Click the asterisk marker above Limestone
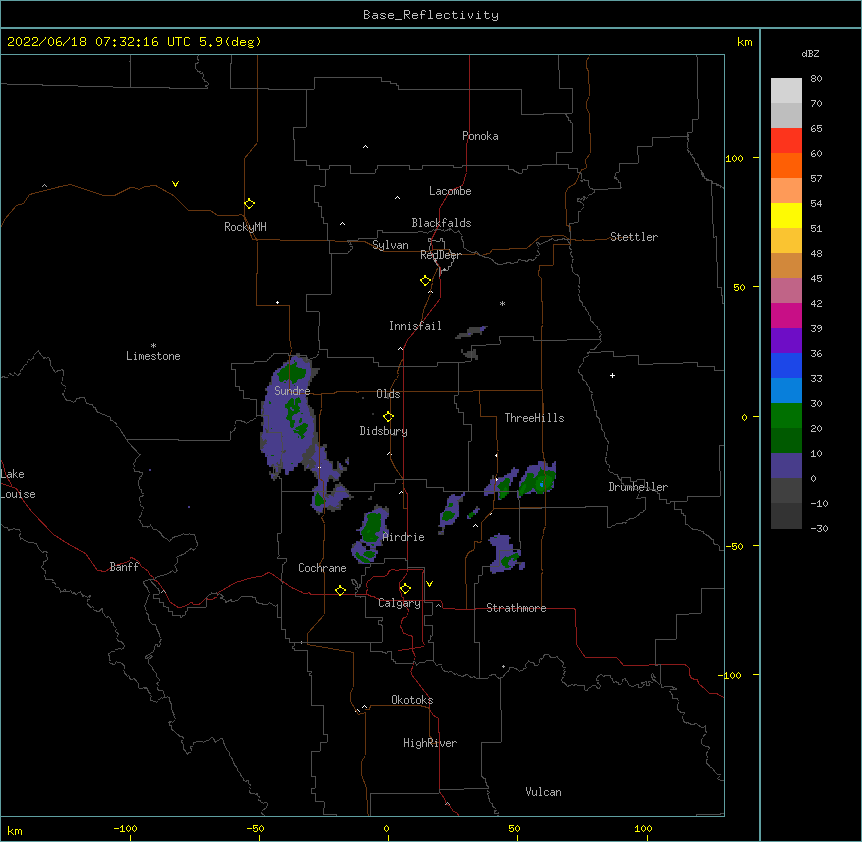The width and height of the screenshot is (862, 842). 153,346
